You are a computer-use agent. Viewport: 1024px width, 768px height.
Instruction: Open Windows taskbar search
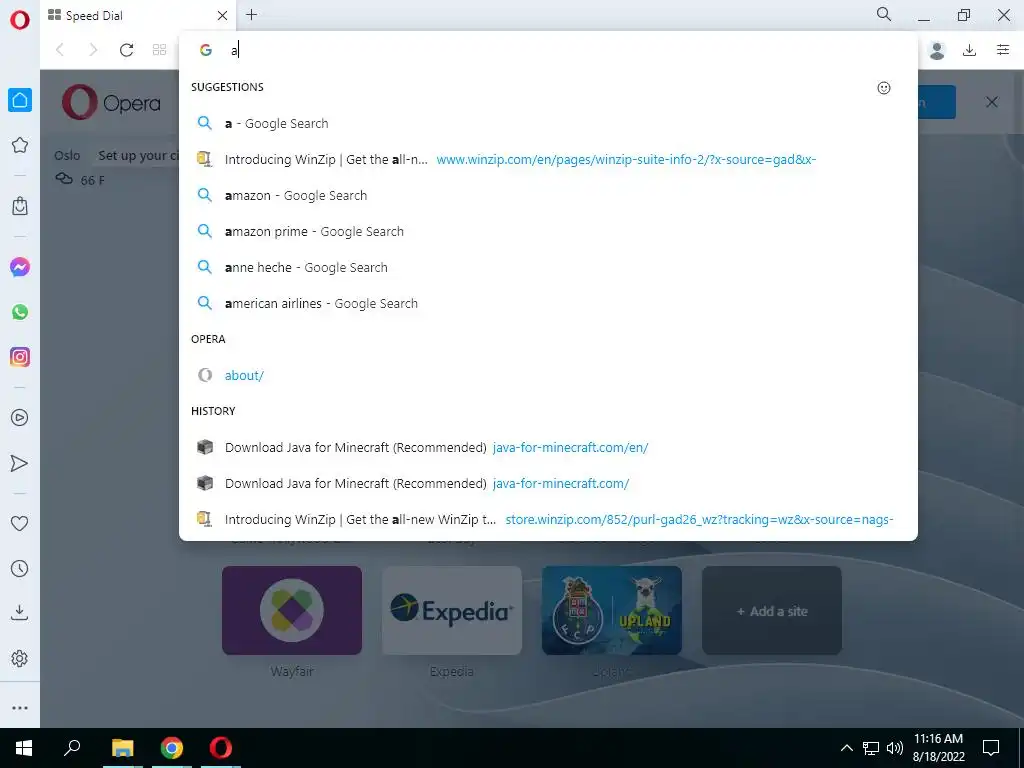72,748
